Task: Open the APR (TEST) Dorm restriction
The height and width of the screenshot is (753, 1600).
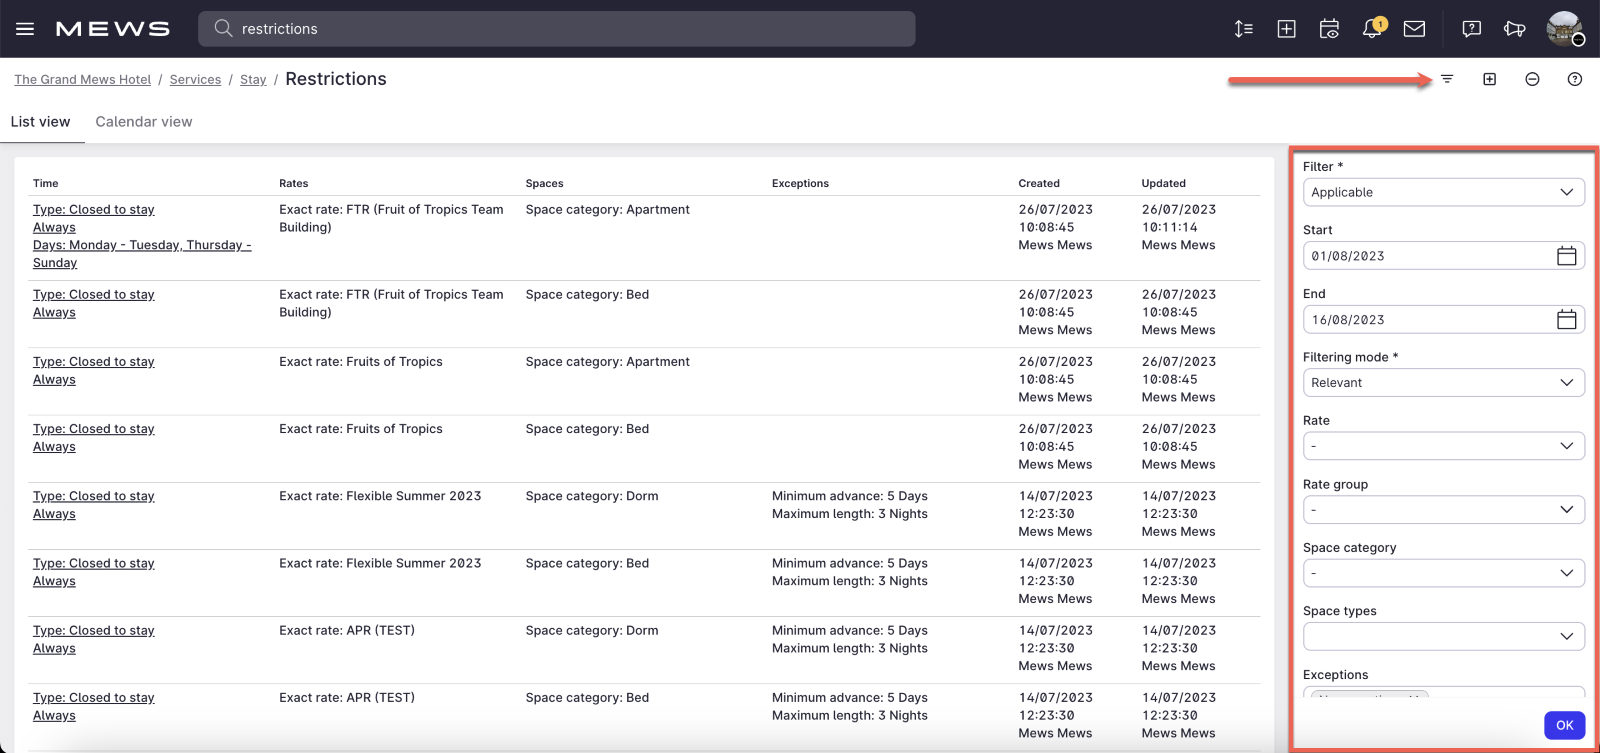Action: 94,631
